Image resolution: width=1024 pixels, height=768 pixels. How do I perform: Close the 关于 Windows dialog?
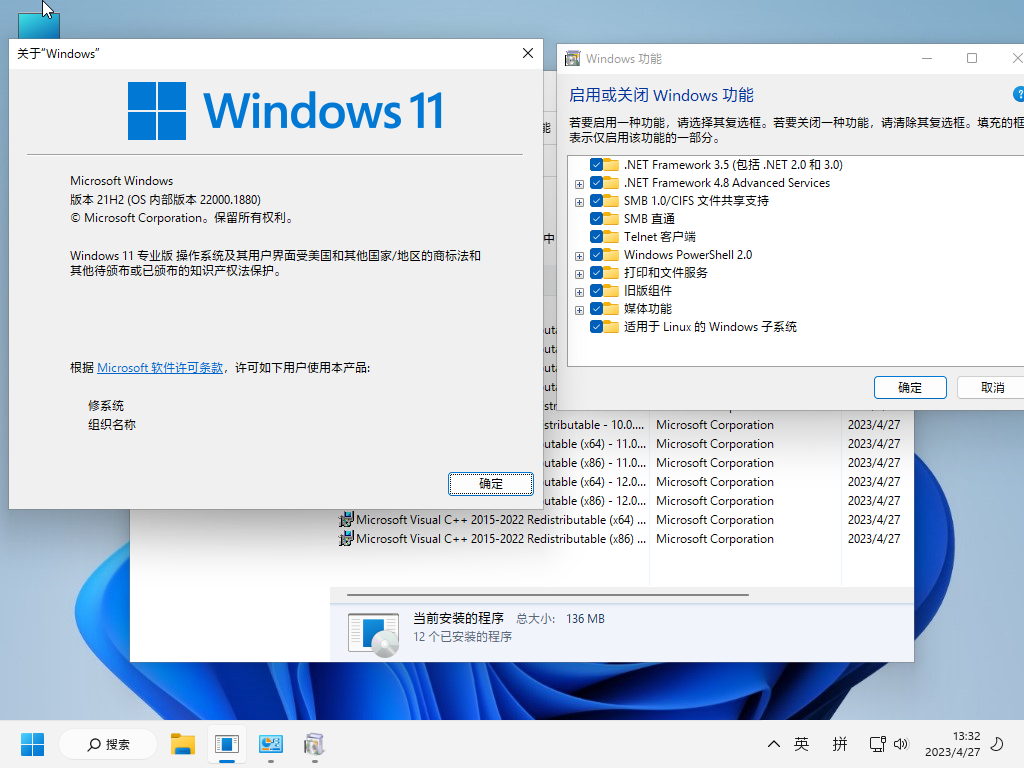(x=528, y=54)
